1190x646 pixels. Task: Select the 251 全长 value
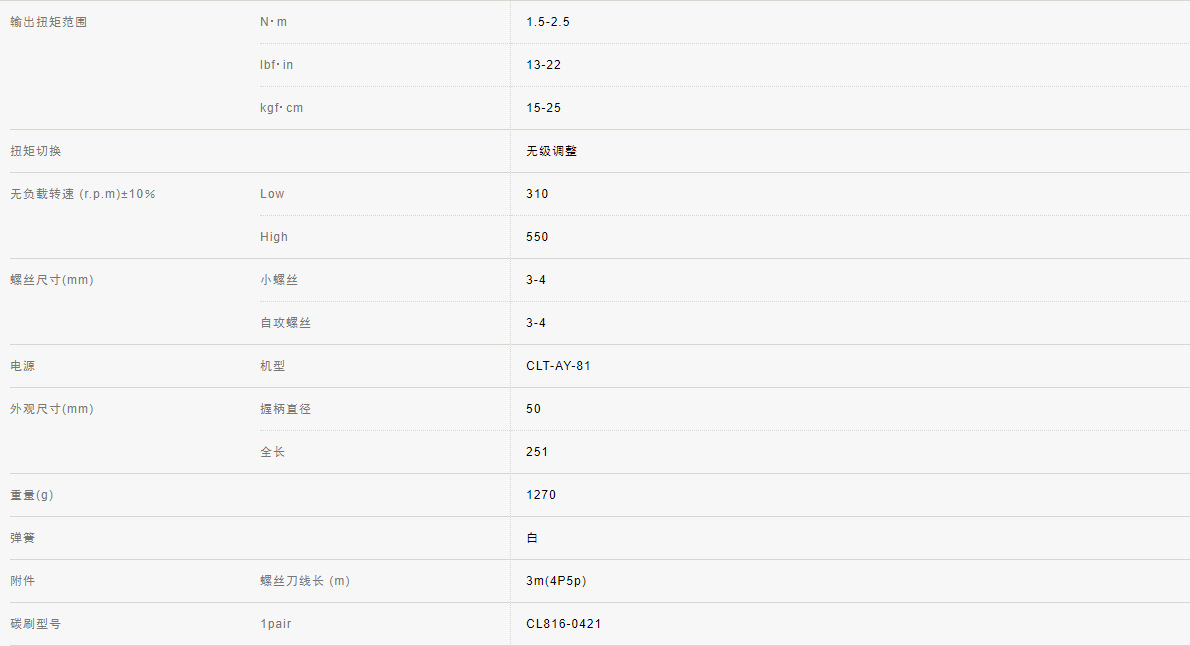click(x=537, y=452)
